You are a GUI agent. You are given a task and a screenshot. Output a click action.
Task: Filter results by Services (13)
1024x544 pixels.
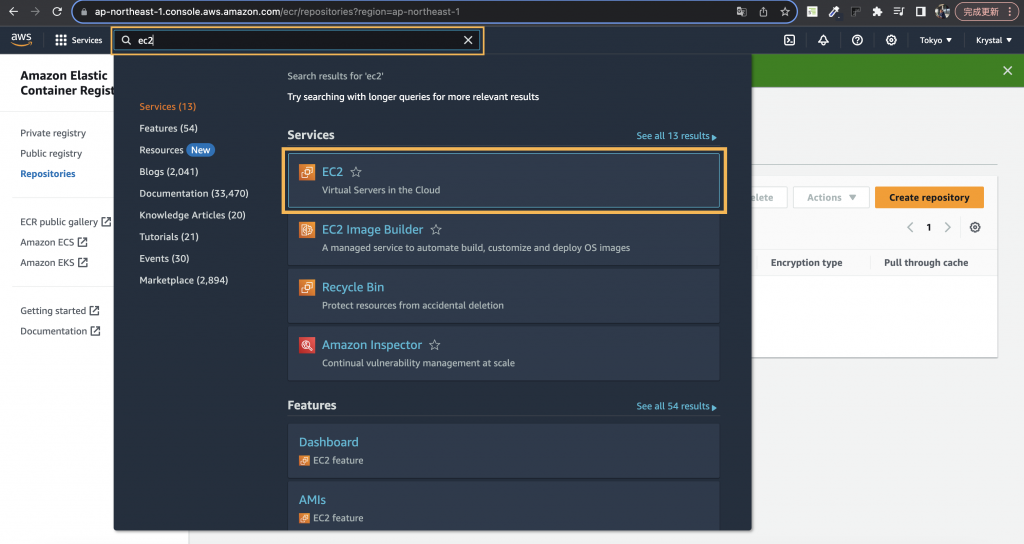coord(167,106)
